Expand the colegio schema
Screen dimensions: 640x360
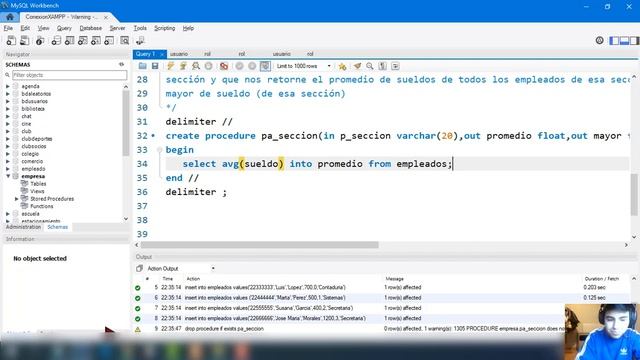coord(8,154)
